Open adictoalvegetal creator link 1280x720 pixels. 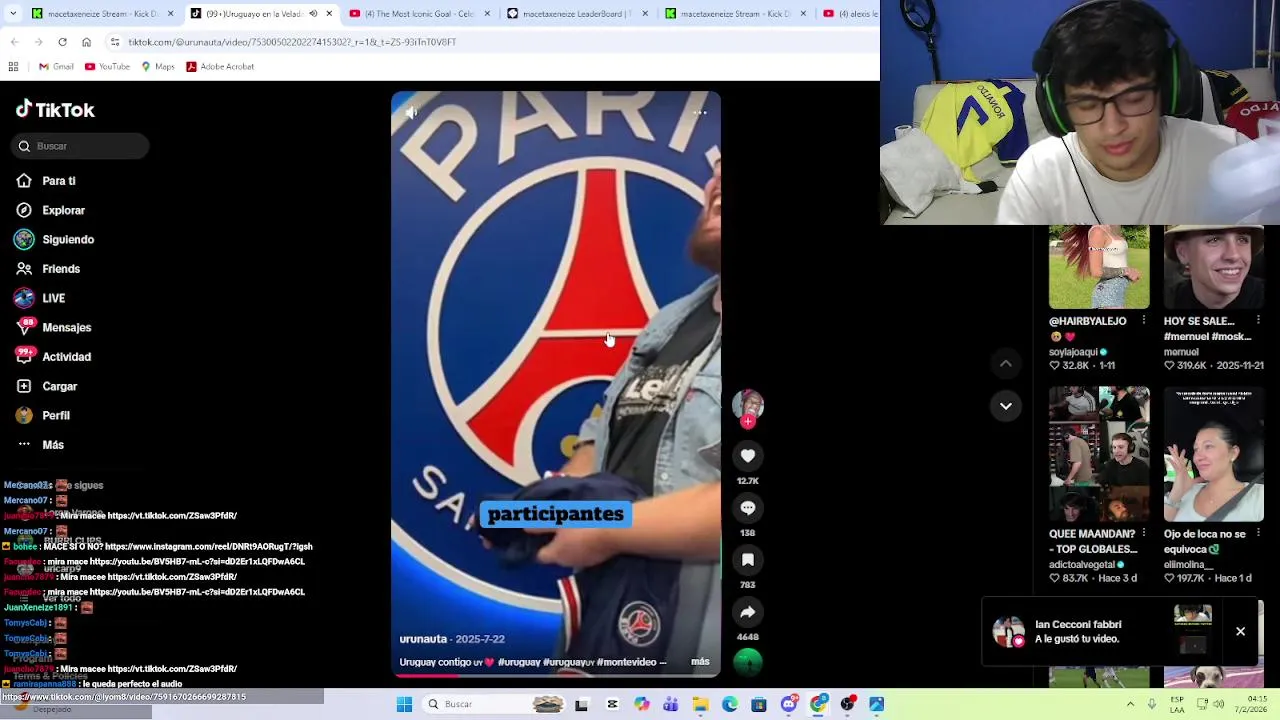click(x=1081, y=565)
